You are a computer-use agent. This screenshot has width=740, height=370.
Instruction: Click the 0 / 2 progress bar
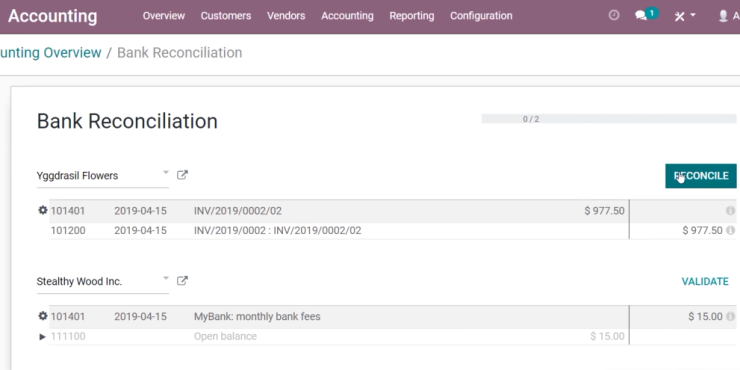pos(609,119)
